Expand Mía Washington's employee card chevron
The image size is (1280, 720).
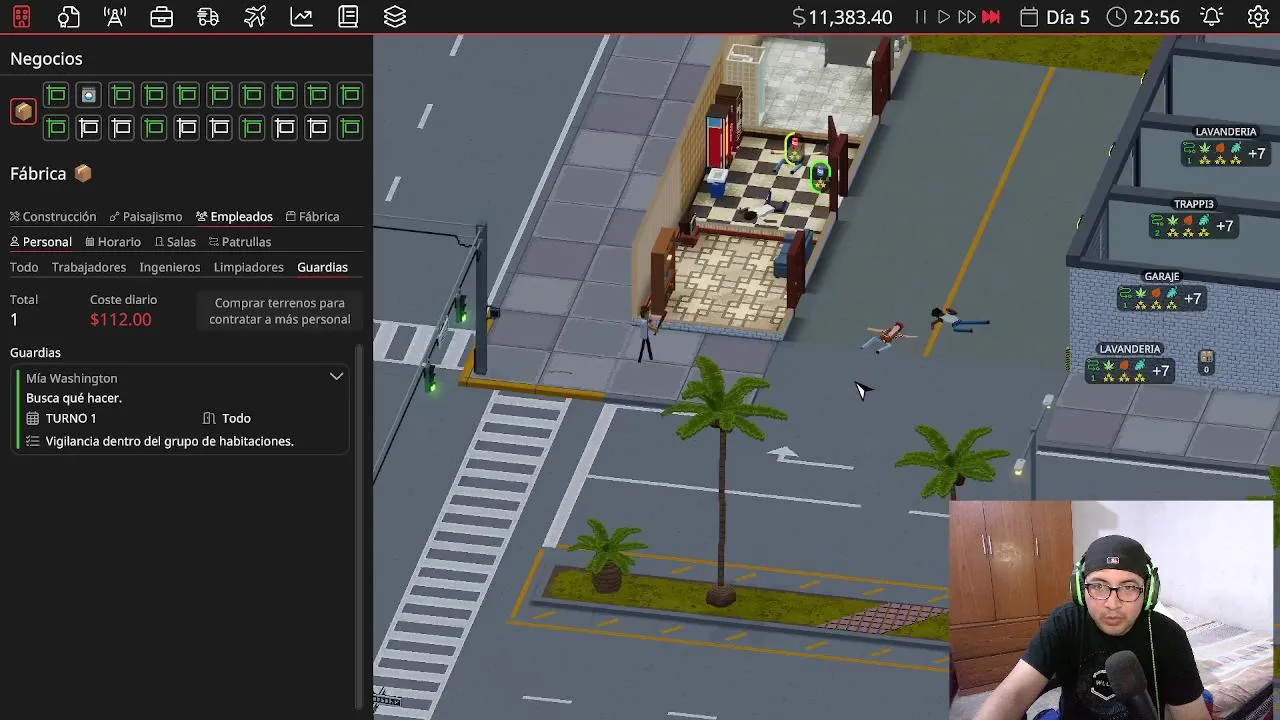337,377
